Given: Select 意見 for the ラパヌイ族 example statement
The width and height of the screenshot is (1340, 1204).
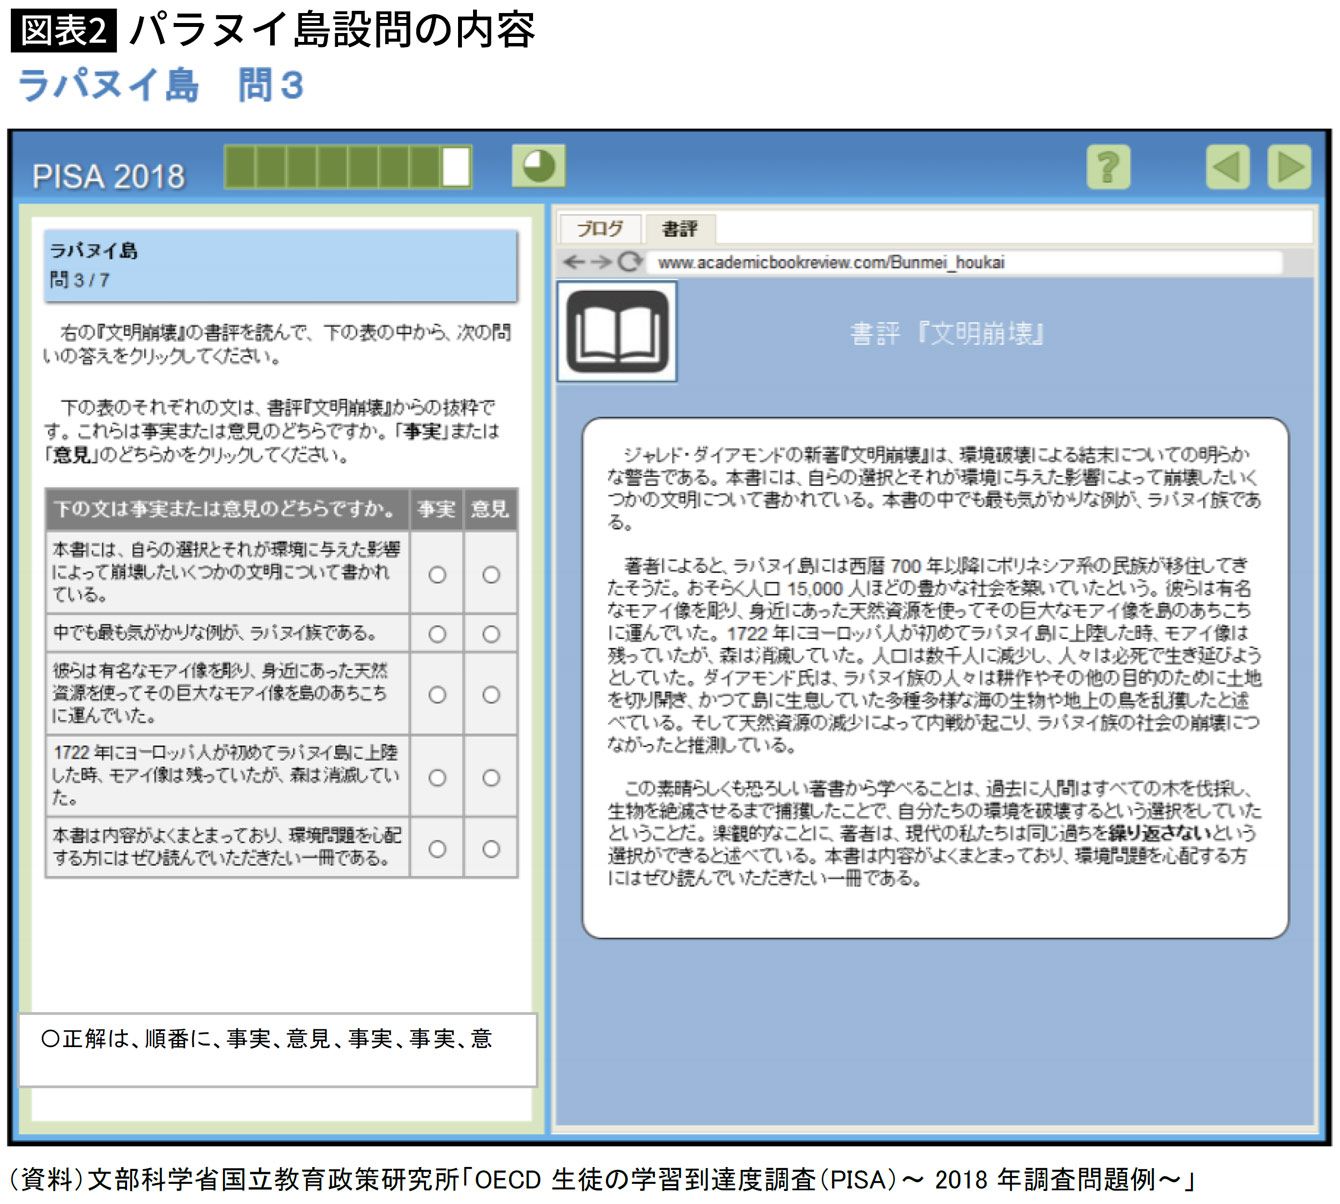Looking at the screenshot, I should pos(491,634).
